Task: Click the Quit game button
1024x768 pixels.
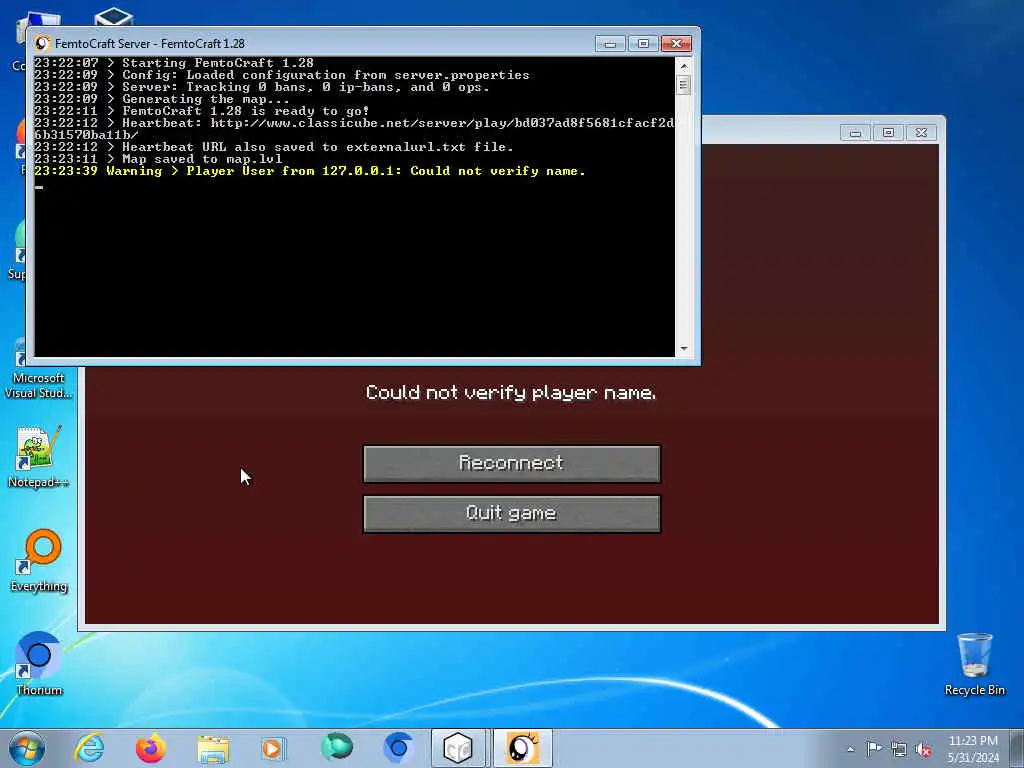Action: [x=511, y=513]
